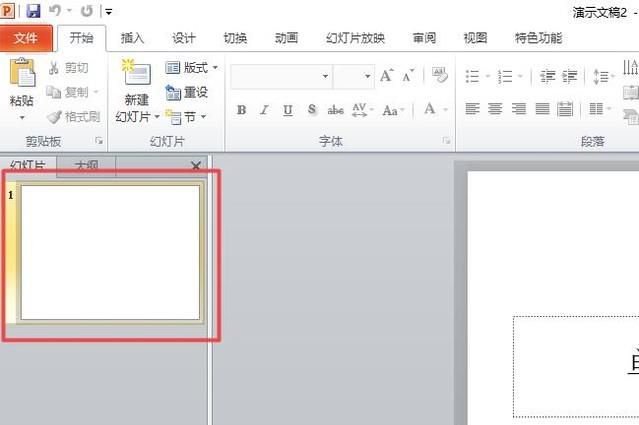The width and height of the screenshot is (639, 425).
Task: Toggle italic formatting
Action: [x=265, y=110]
